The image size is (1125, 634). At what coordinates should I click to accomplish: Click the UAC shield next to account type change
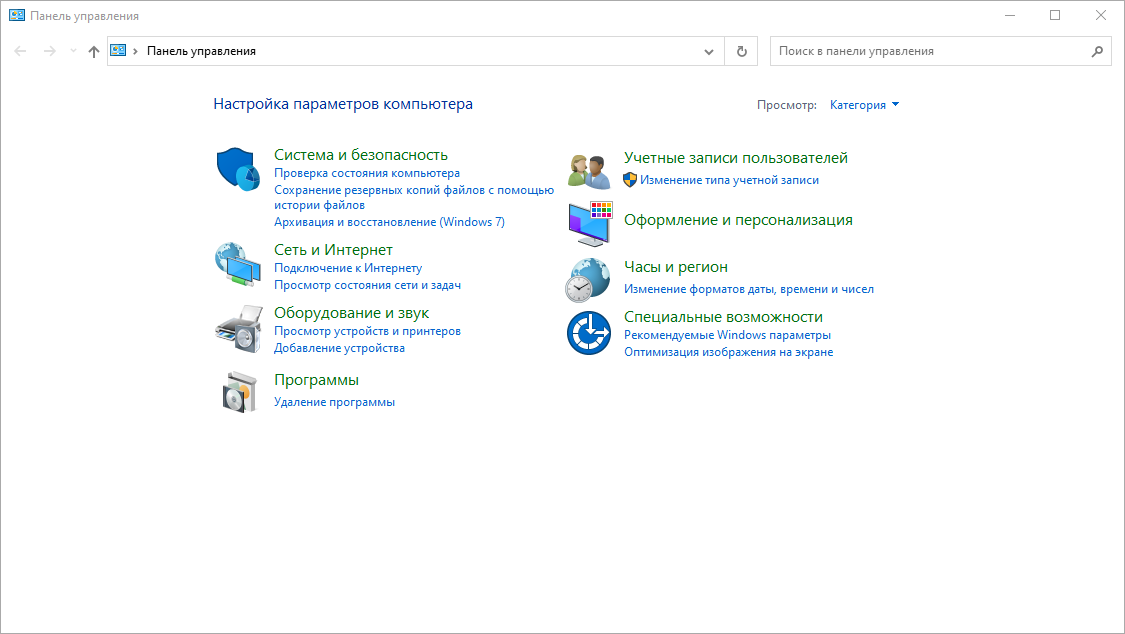[x=630, y=180]
